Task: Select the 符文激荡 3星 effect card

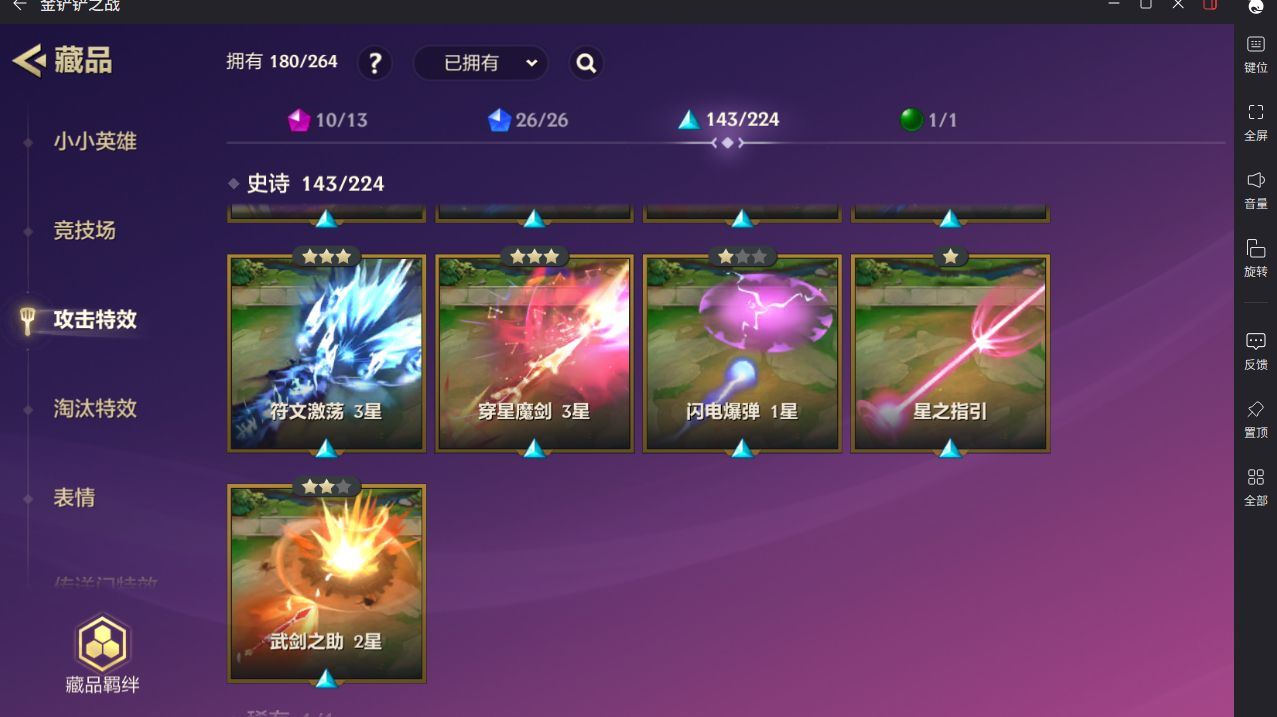Action: [x=327, y=352]
